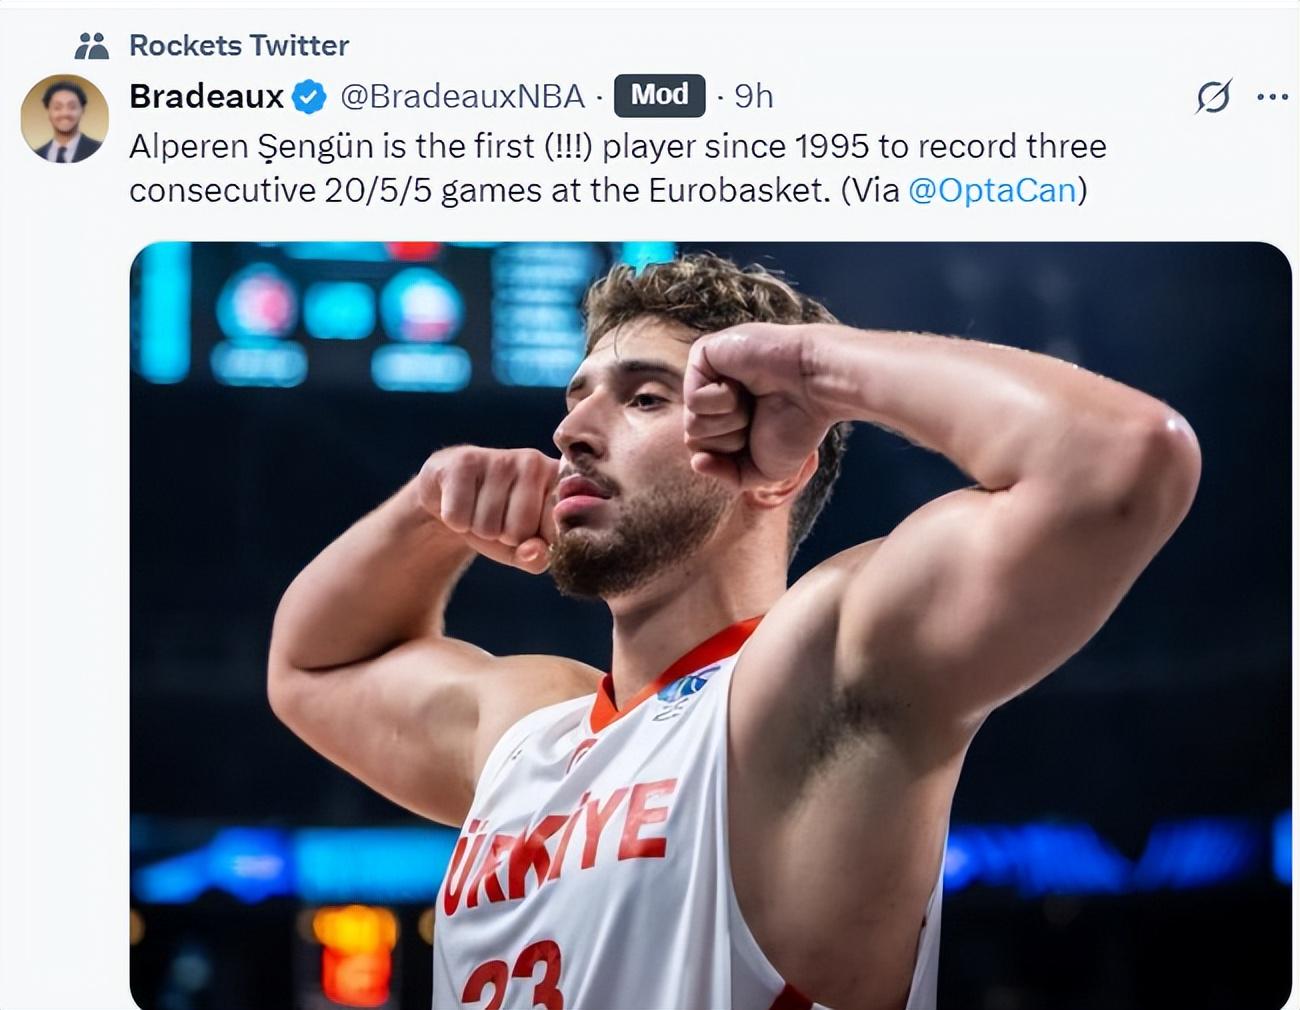1300x1010 pixels.
Task: Open the three-dot more options menu
Action: [1272, 97]
